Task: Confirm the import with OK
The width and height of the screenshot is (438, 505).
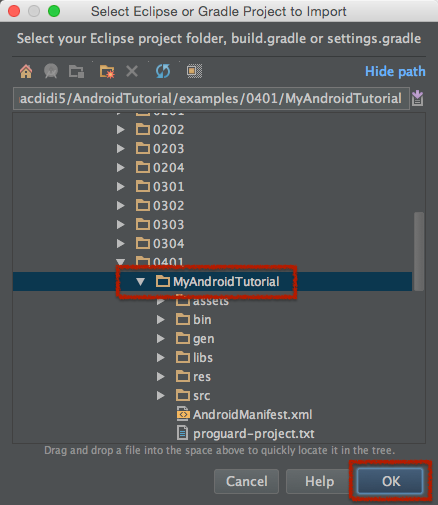Action: click(390, 481)
